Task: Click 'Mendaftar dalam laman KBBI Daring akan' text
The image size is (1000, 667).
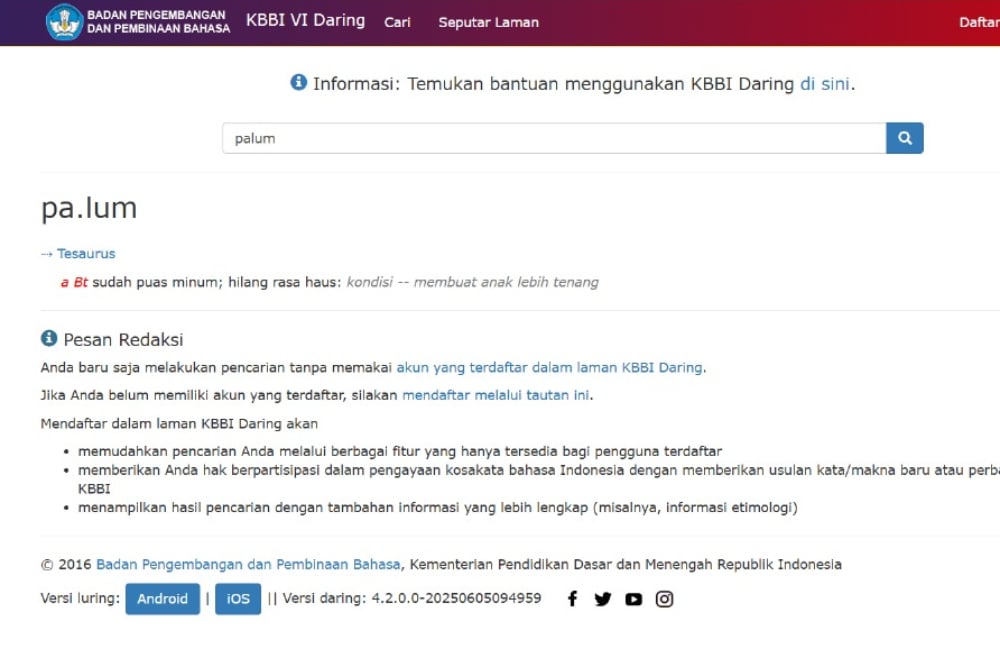Action: tap(179, 423)
